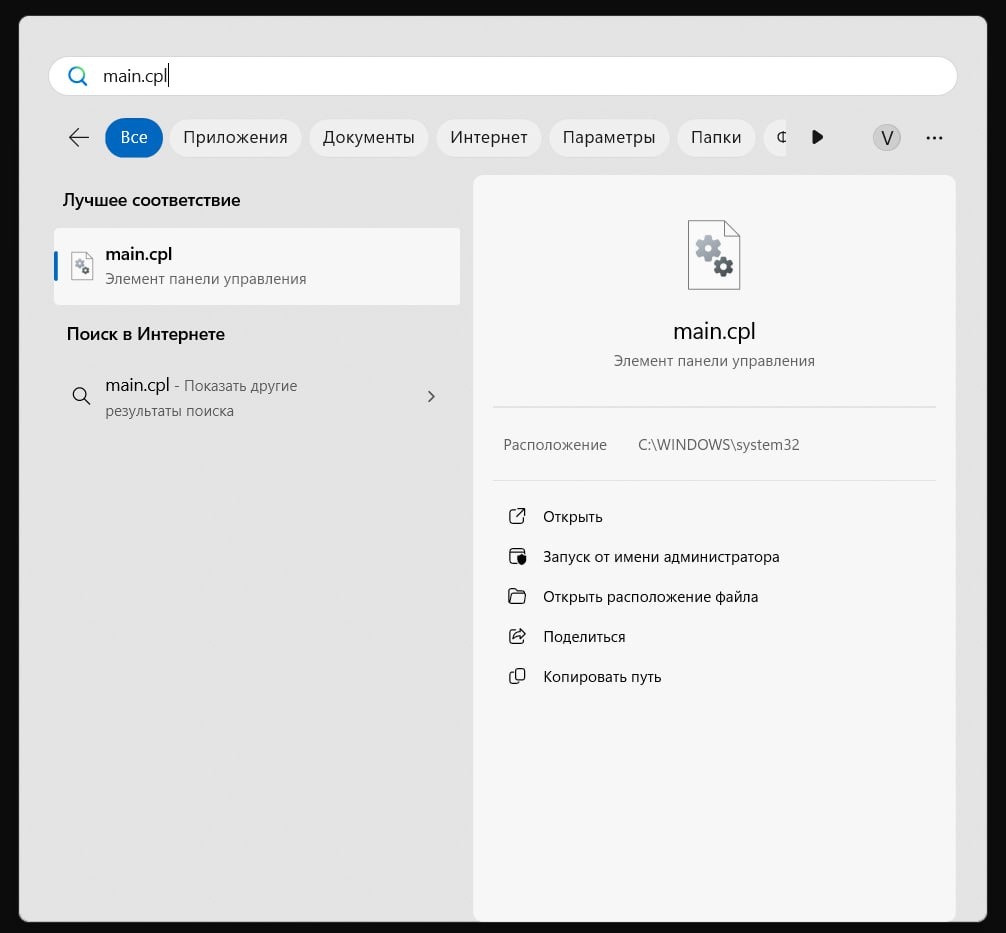
Task: Click the share icon next to Поделиться
Action: (x=517, y=636)
